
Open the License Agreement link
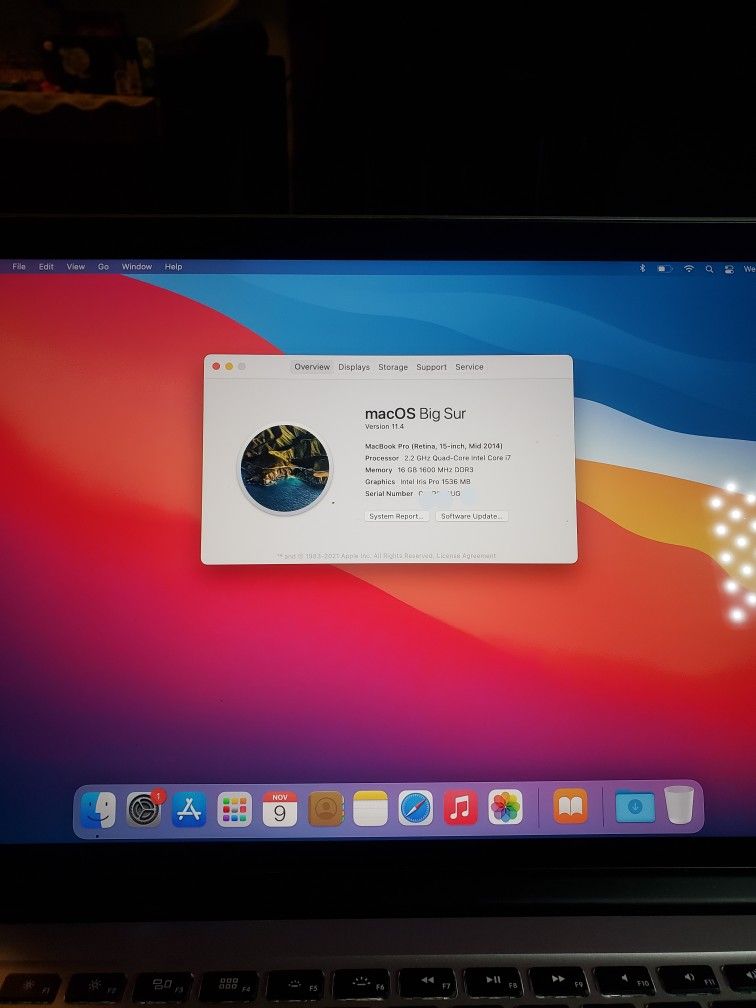click(x=466, y=555)
